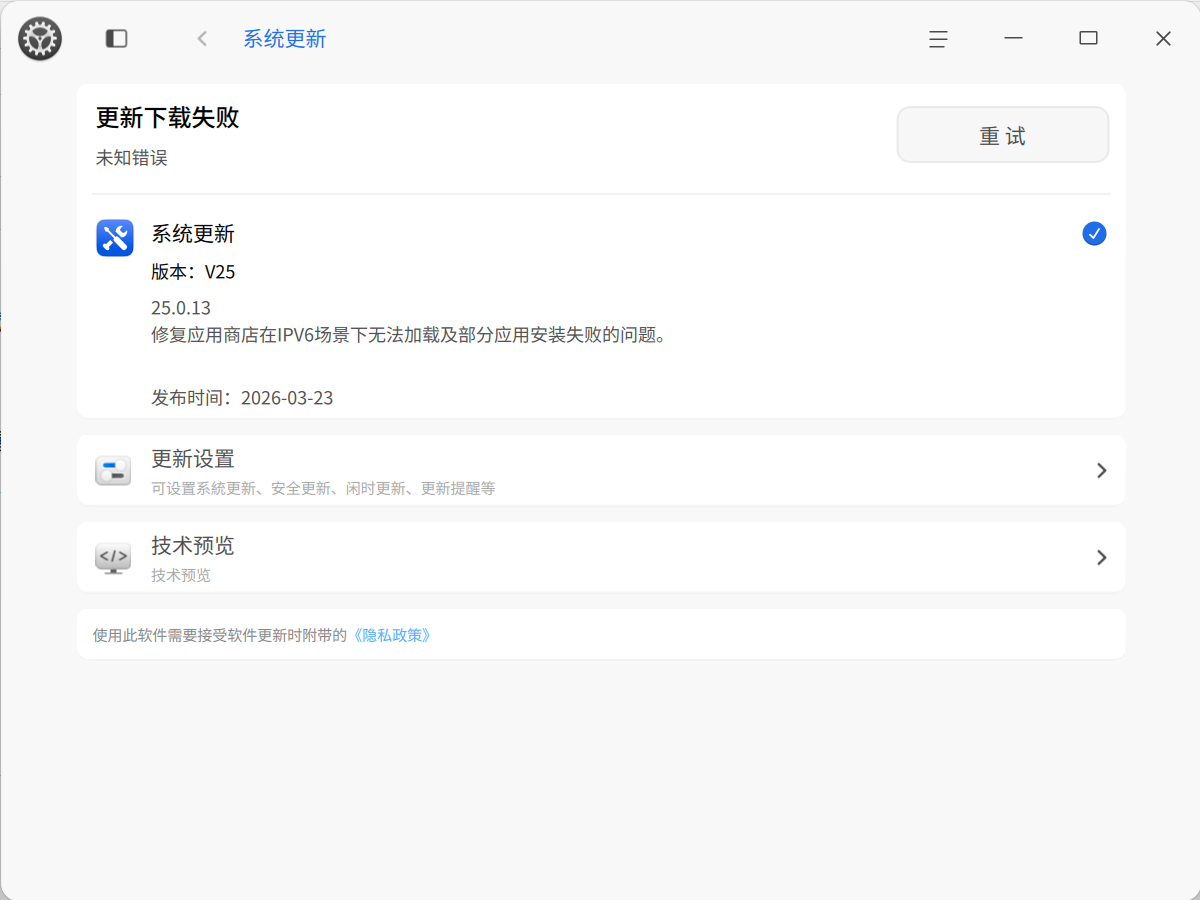
Task: Go back with the left arrow
Action: point(202,39)
